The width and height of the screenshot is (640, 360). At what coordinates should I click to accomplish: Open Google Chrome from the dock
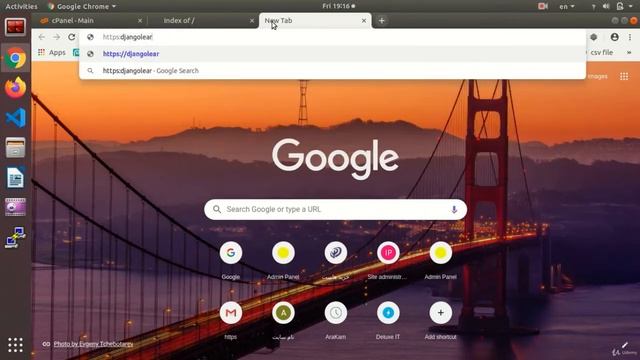(x=16, y=58)
